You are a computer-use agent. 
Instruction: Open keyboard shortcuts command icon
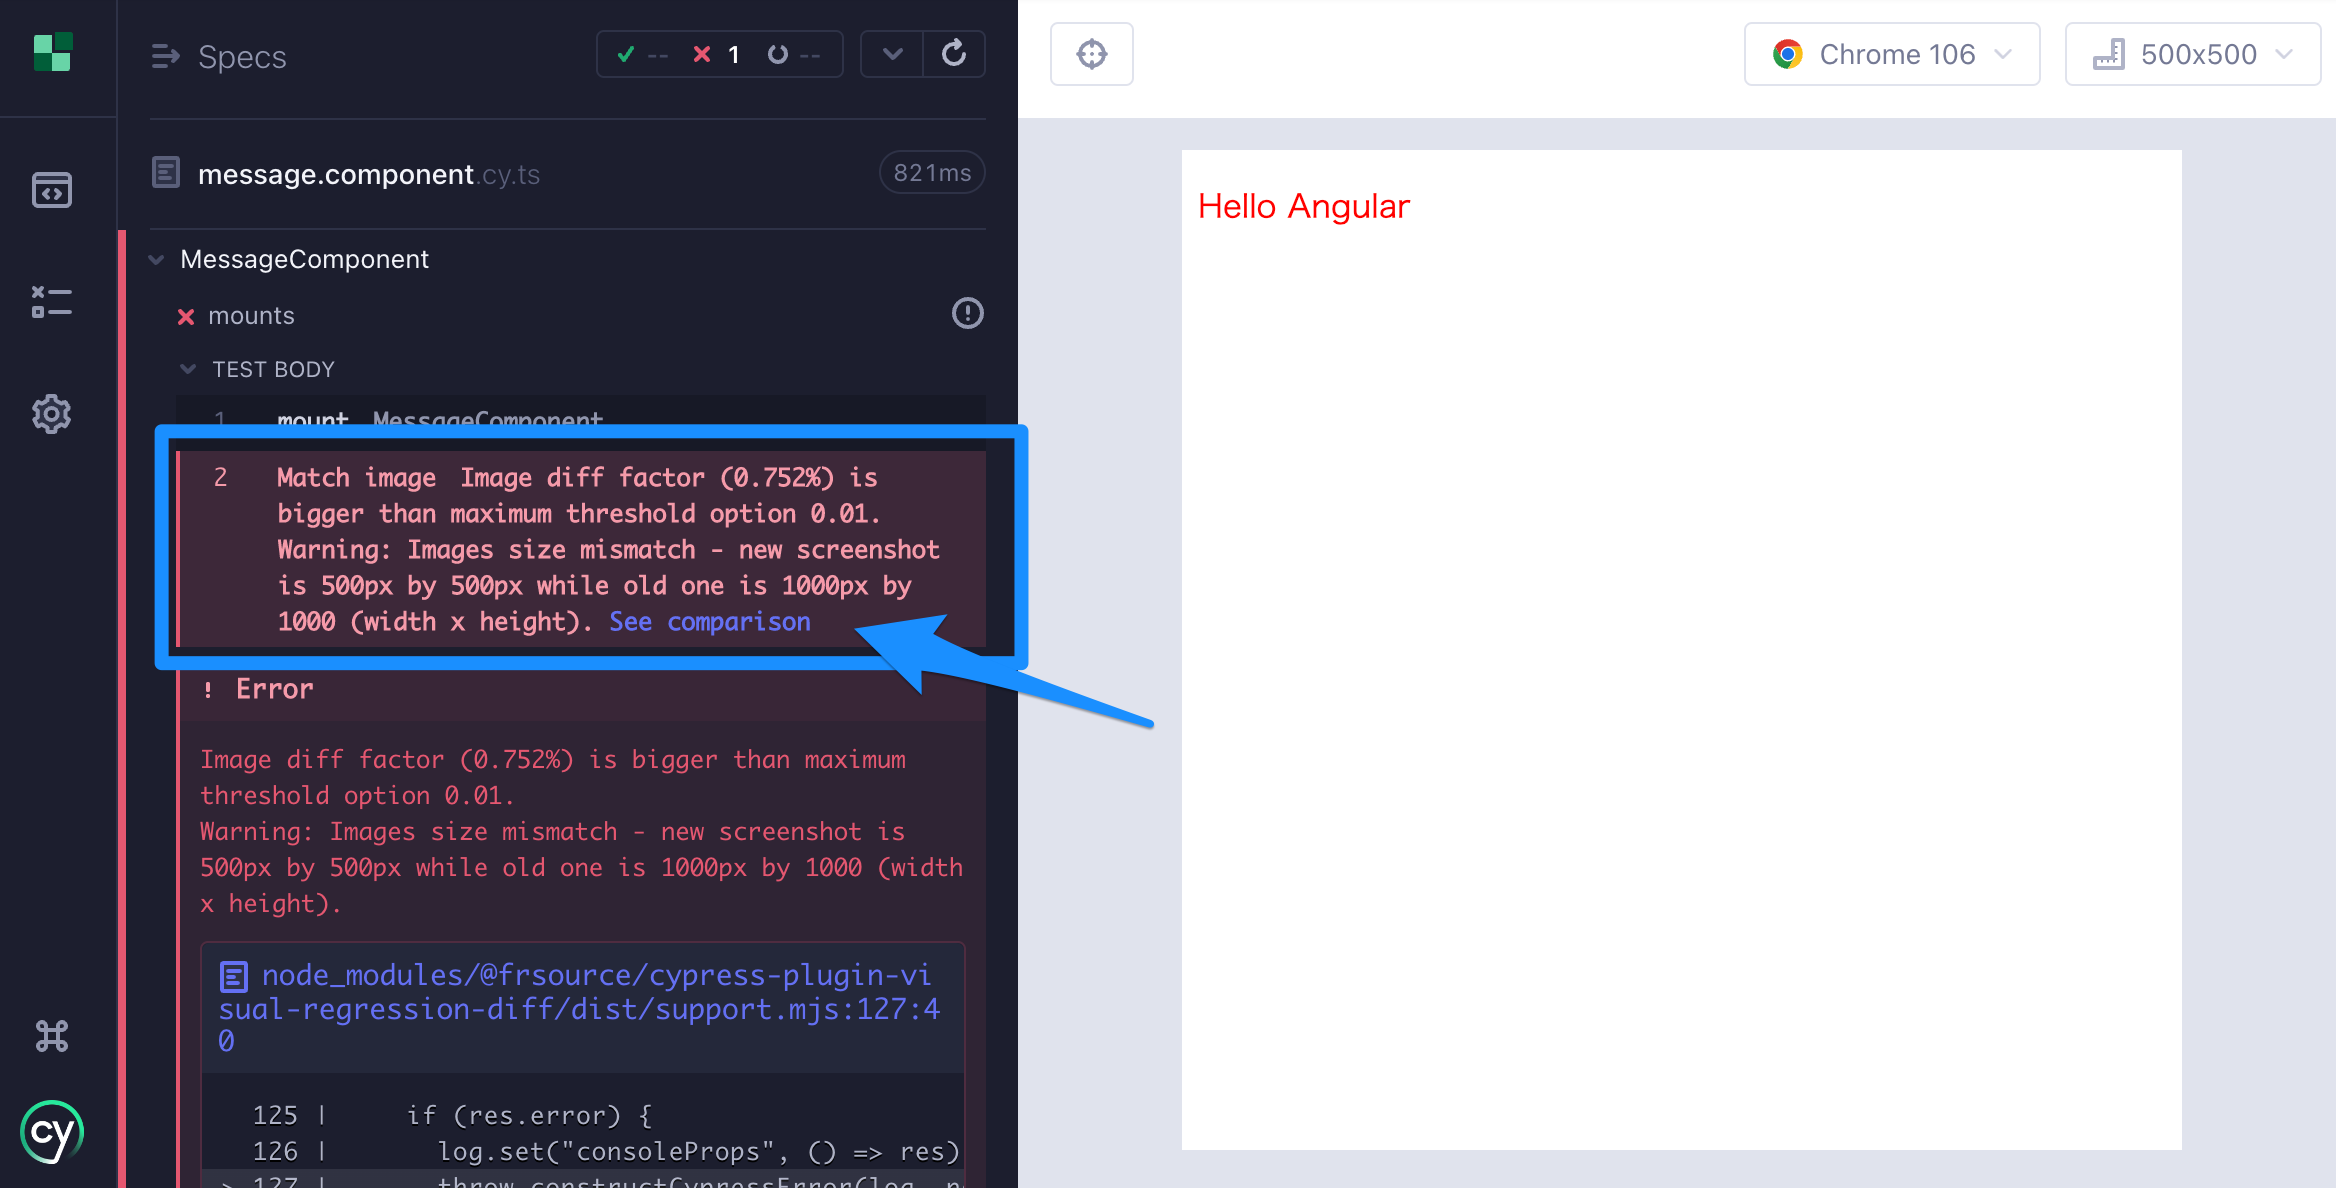52,1036
